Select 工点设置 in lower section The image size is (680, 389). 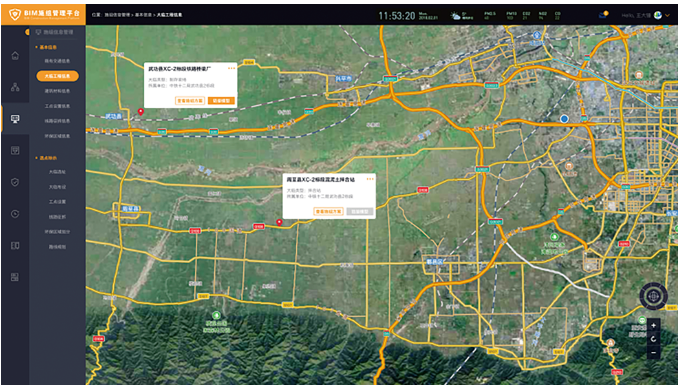[57, 202]
